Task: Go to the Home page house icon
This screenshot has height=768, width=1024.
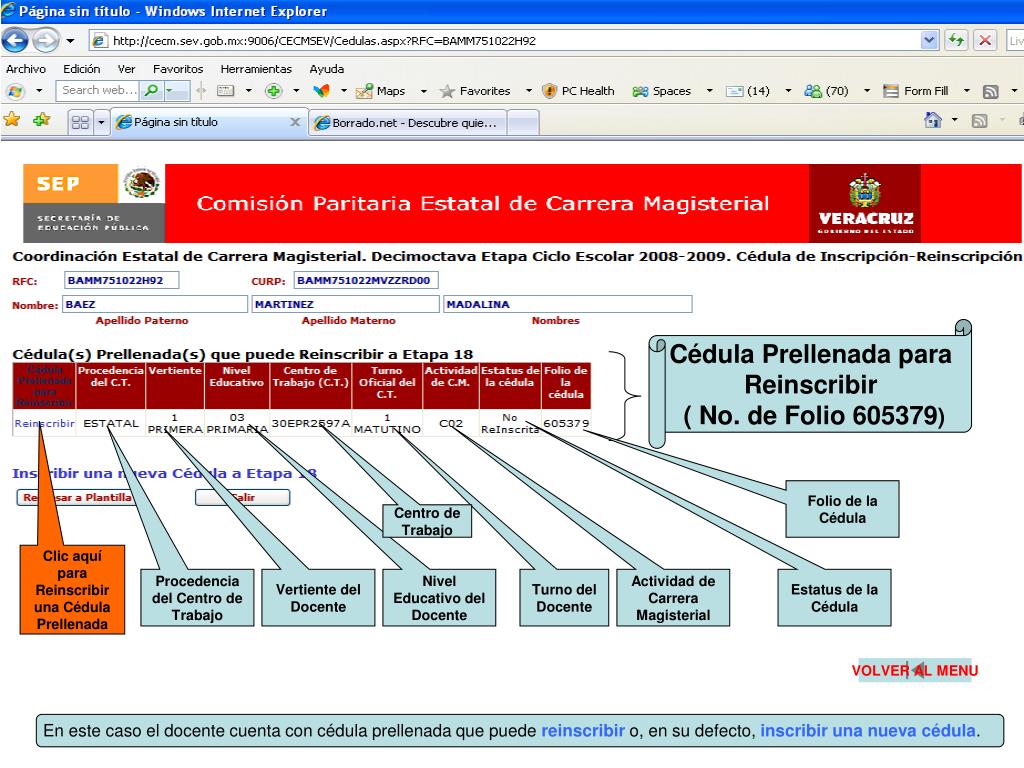Action: click(x=933, y=120)
